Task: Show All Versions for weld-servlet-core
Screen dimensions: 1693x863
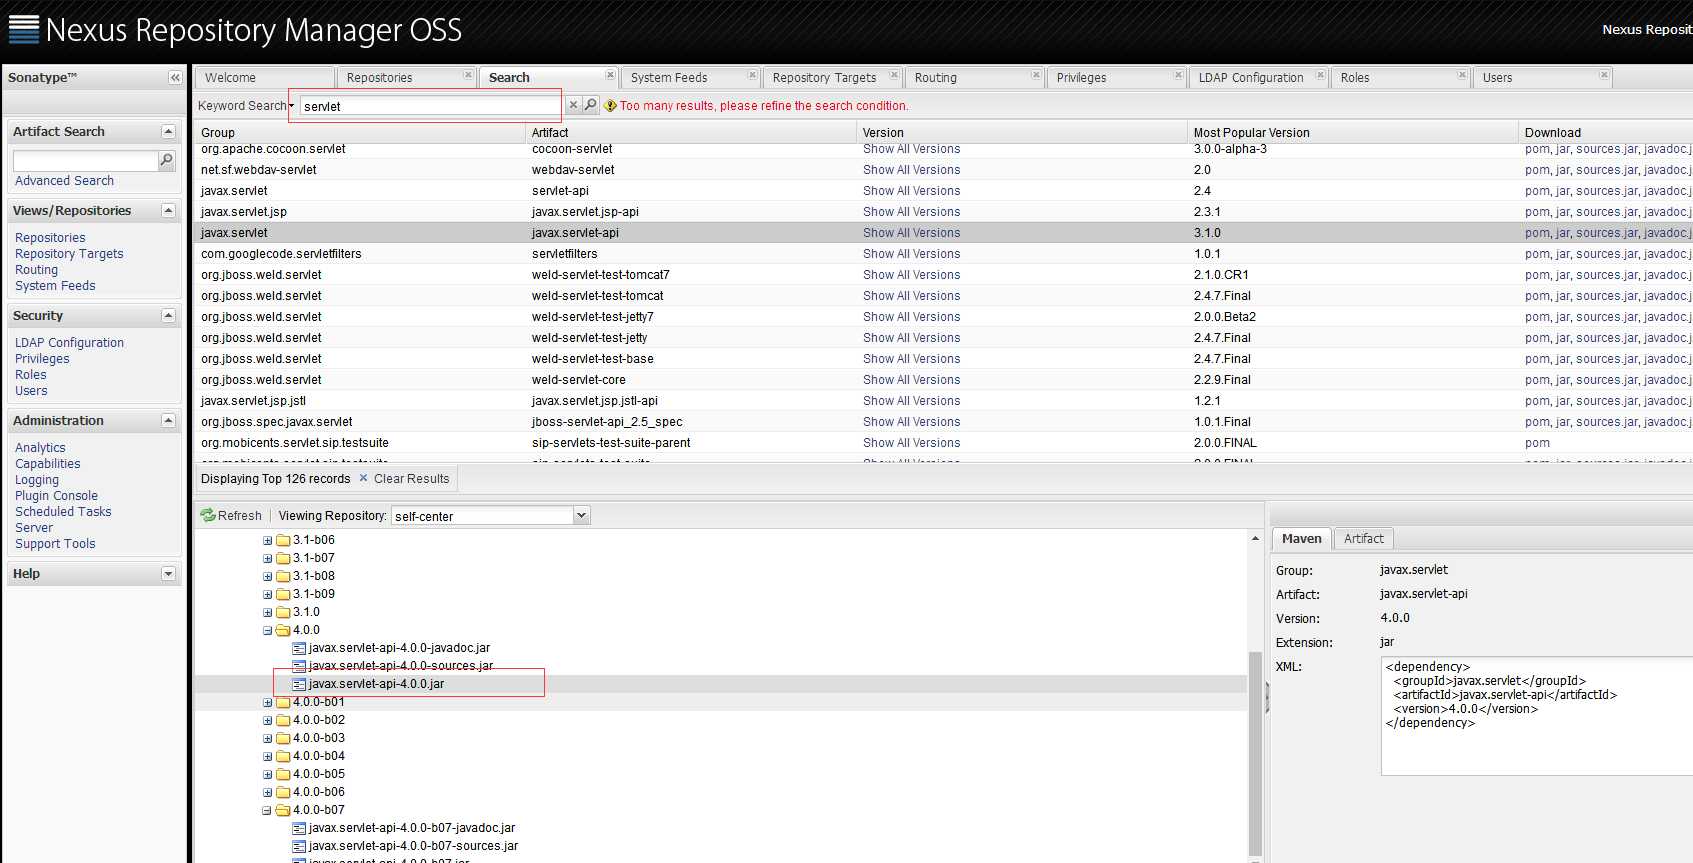Action: (911, 380)
